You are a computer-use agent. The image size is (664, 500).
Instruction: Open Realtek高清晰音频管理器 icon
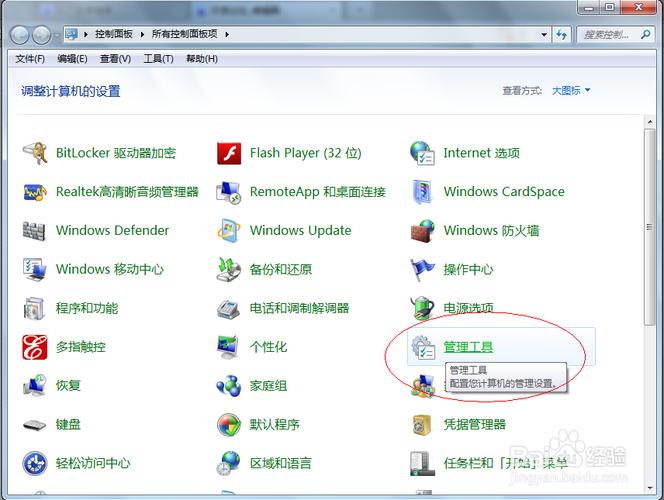click(35, 192)
